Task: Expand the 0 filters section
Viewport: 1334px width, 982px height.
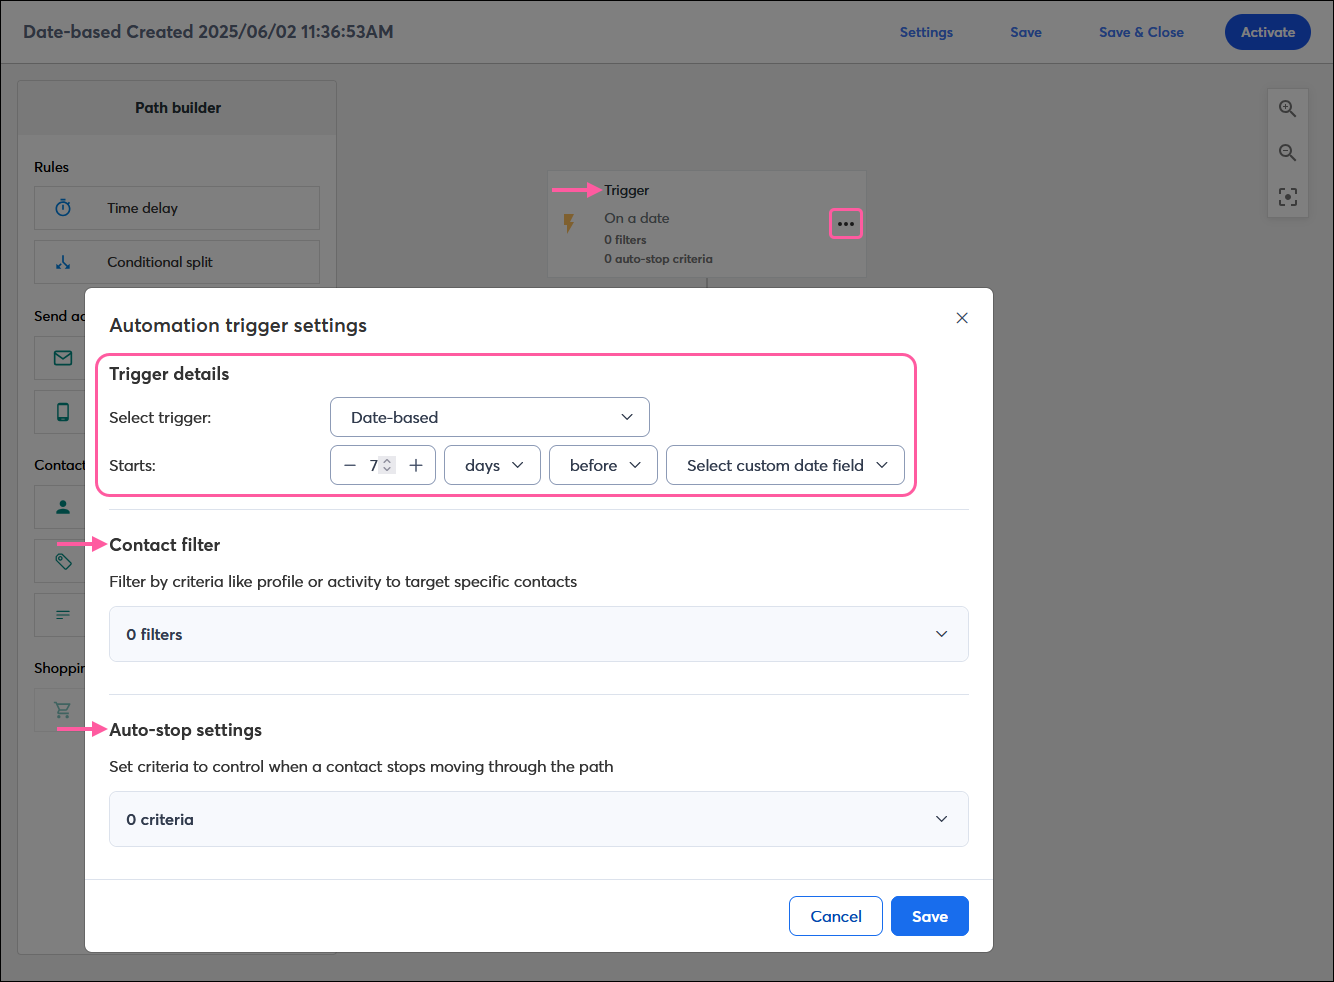Action: (x=539, y=634)
